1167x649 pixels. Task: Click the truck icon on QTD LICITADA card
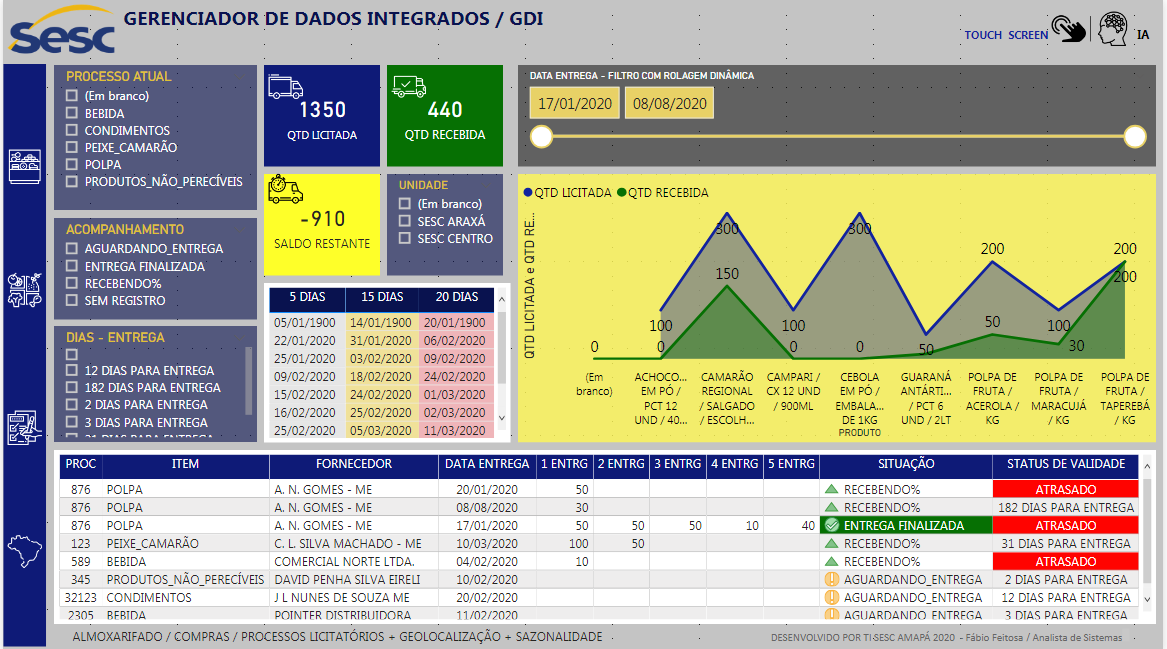(x=285, y=86)
